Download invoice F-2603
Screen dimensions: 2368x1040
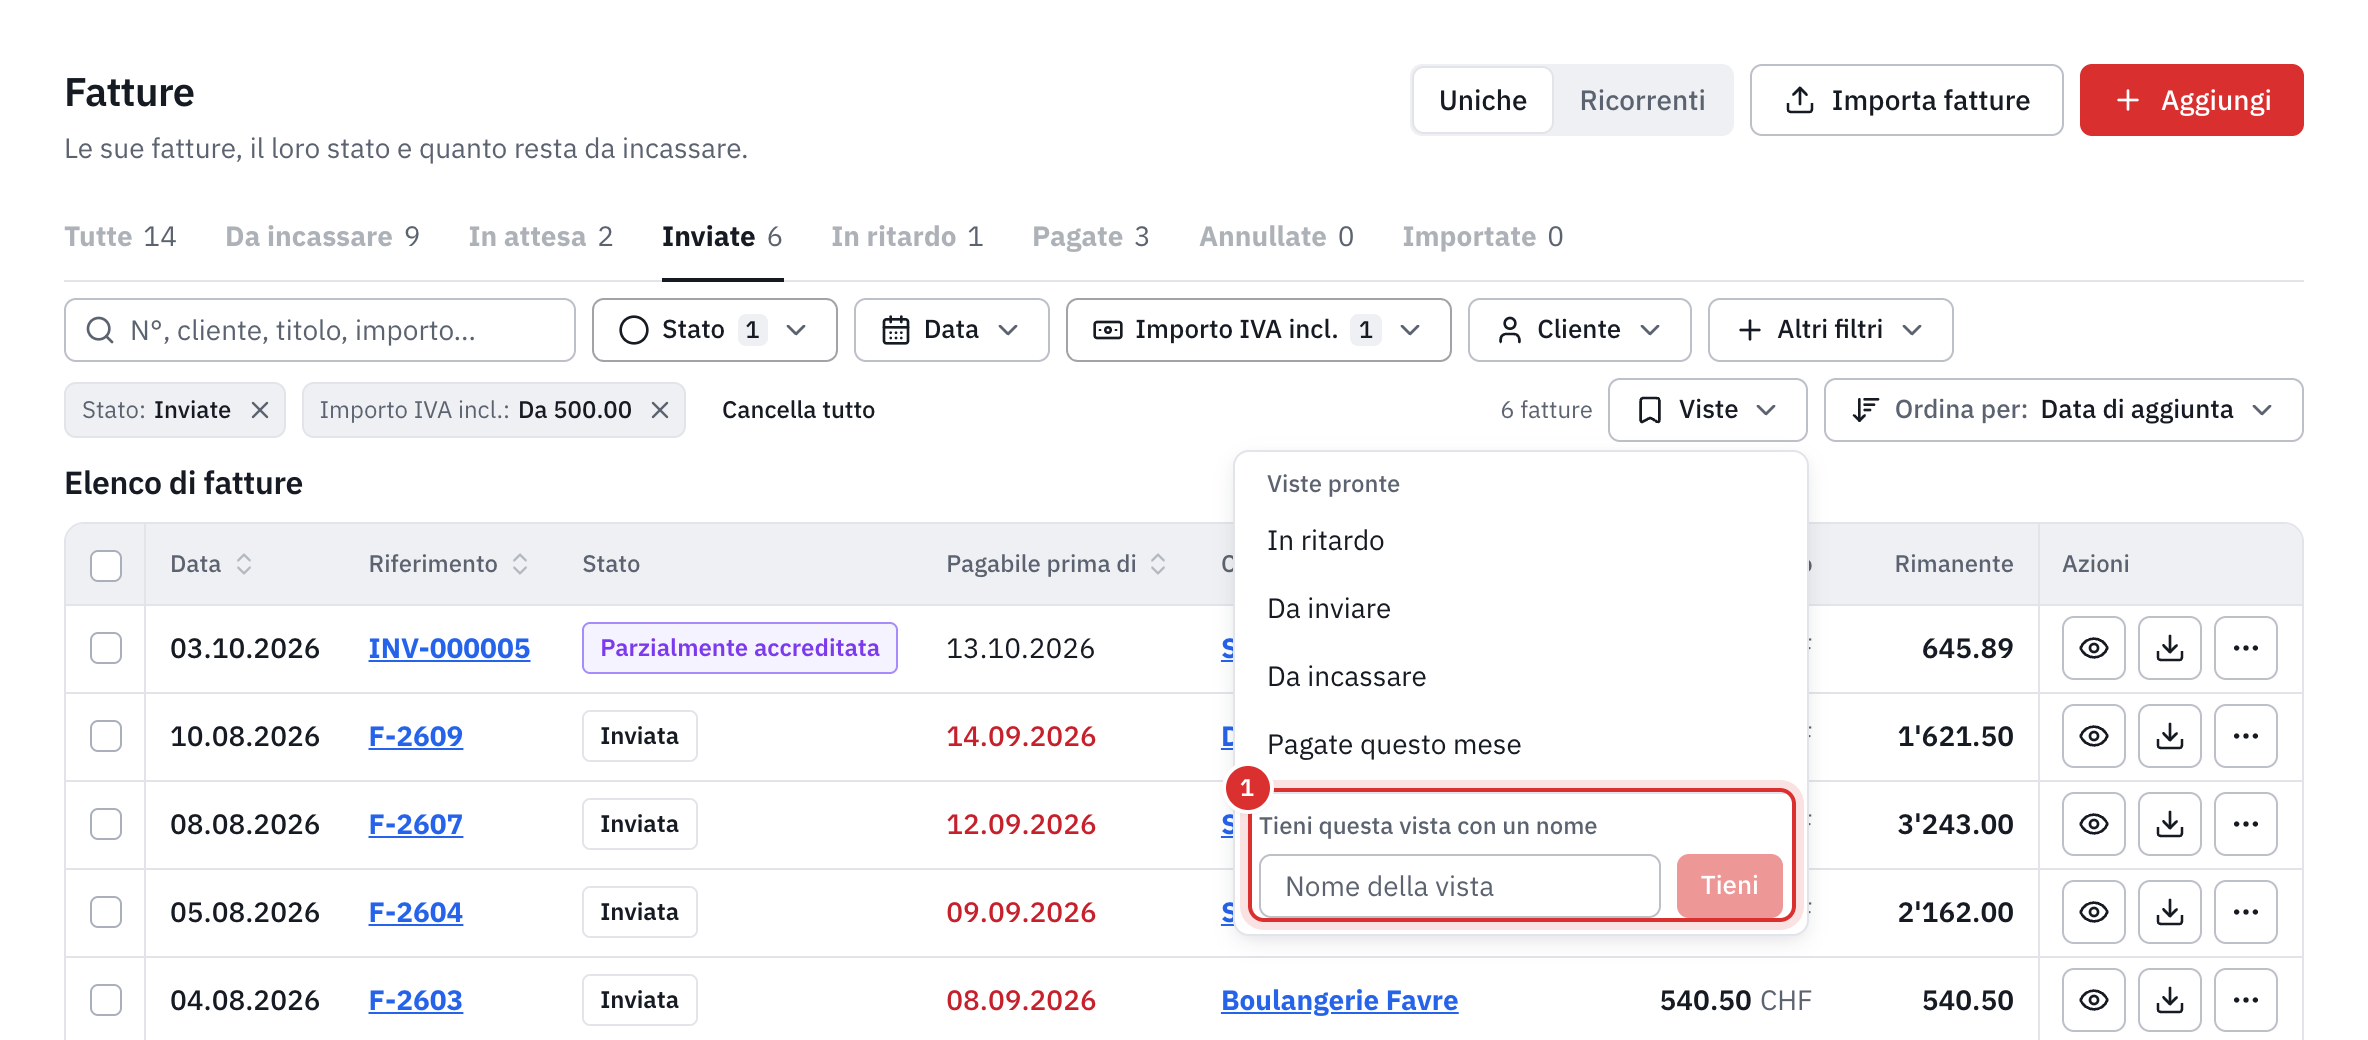tap(2169, 1000)
